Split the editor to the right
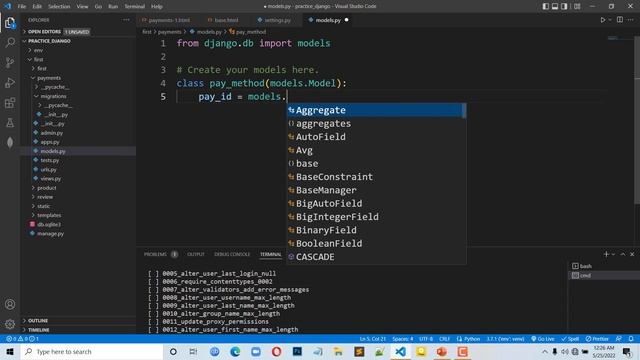640x360 pixels. coord(620,20)
